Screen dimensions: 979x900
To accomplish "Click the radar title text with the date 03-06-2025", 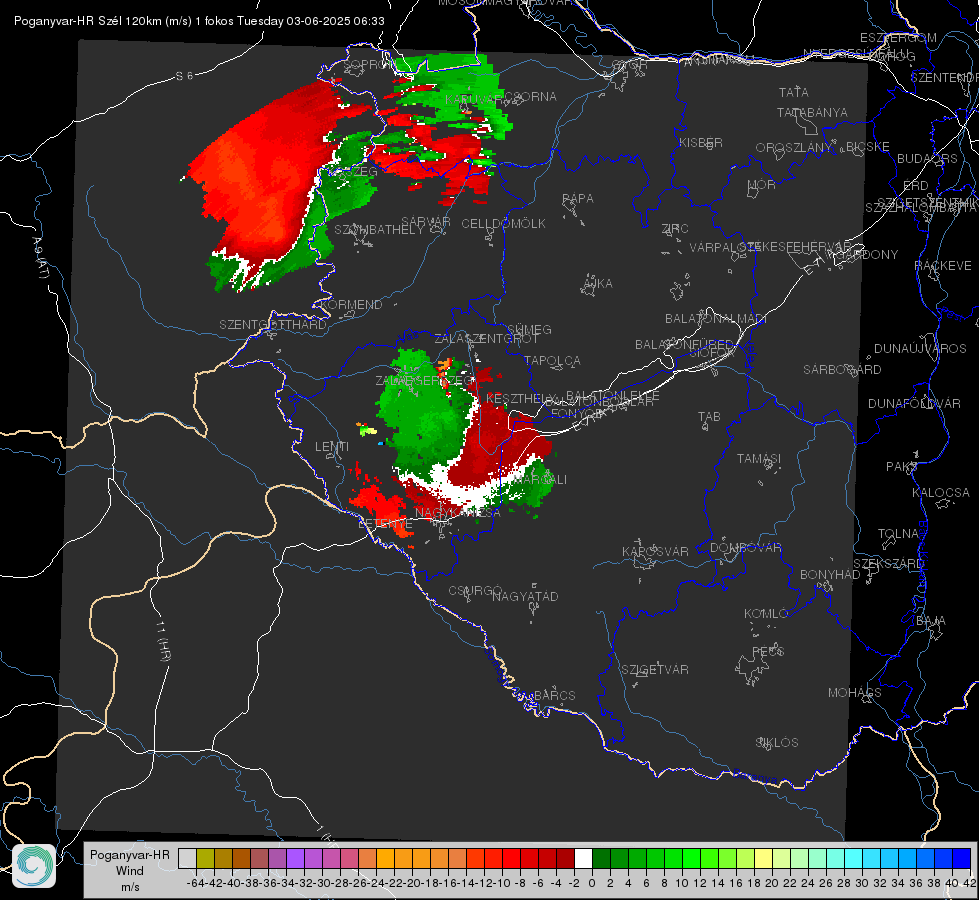I will click(199, 21).
